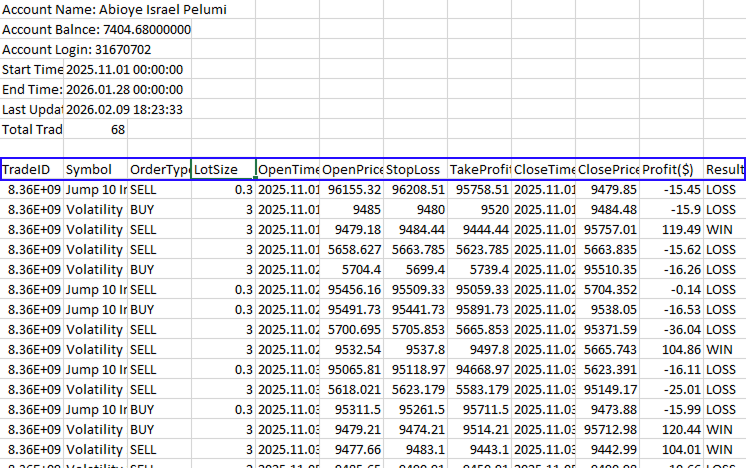Select the TakeProfit header cell

coord(479,169)
